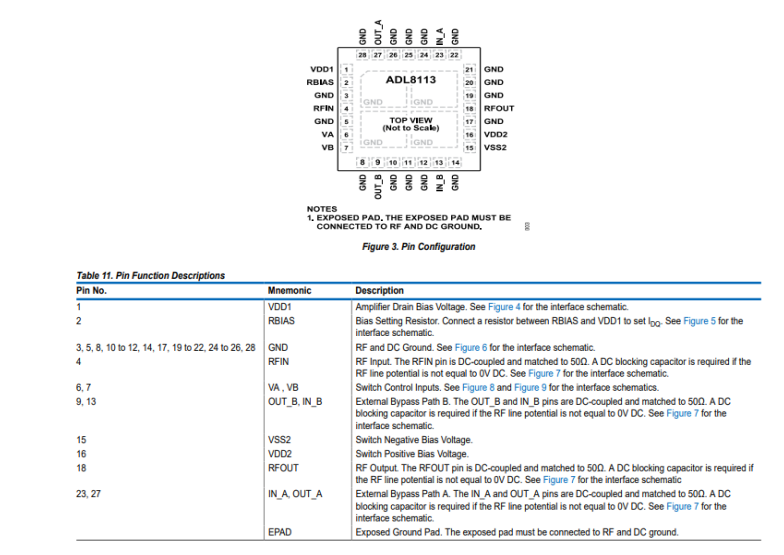Click the '9, 13' pin number cell
The image size is (784, 555).
coord(86,402)
